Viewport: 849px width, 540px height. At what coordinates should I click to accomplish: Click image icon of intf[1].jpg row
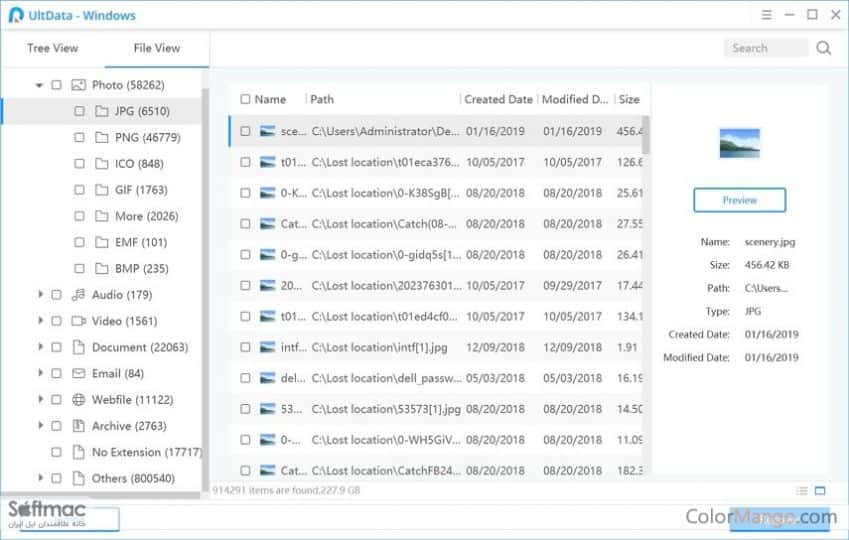coord(267,347)
